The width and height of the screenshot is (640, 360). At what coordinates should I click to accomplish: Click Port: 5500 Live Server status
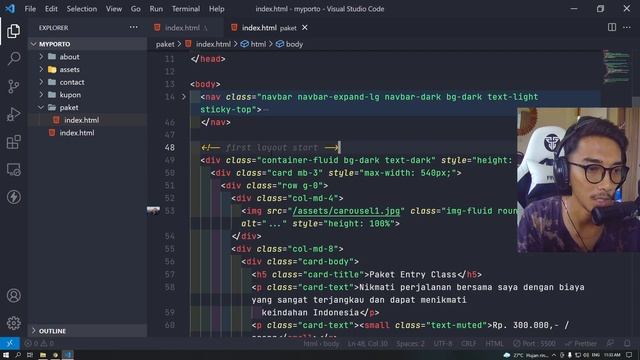[534, 344]
